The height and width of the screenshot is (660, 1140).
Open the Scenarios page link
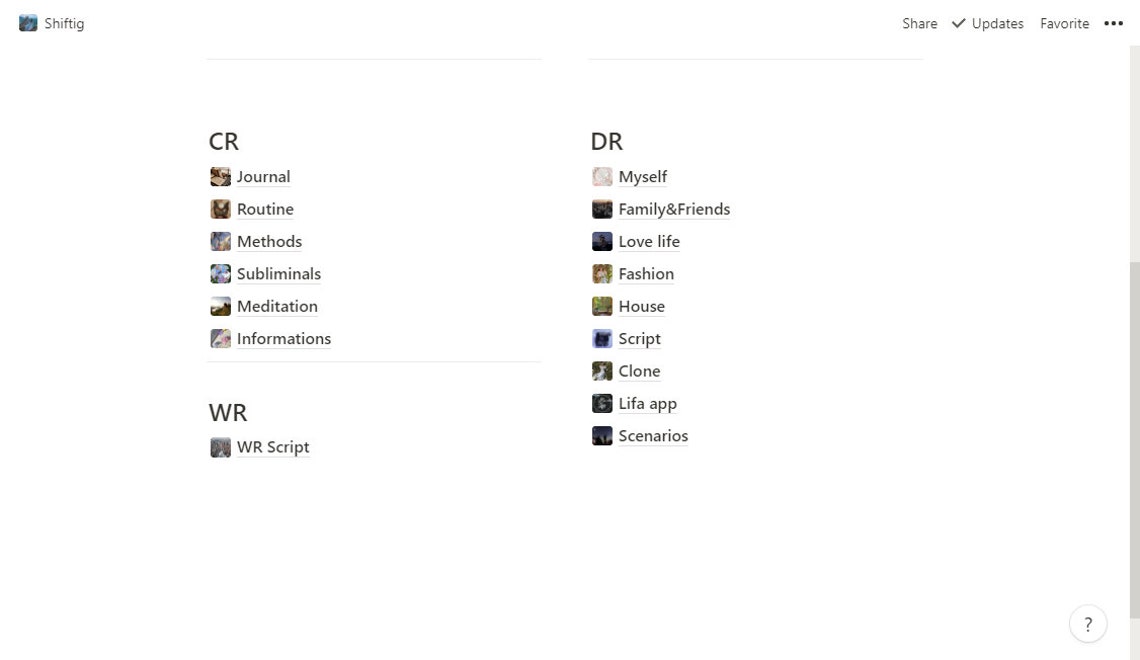click(653, 436)
